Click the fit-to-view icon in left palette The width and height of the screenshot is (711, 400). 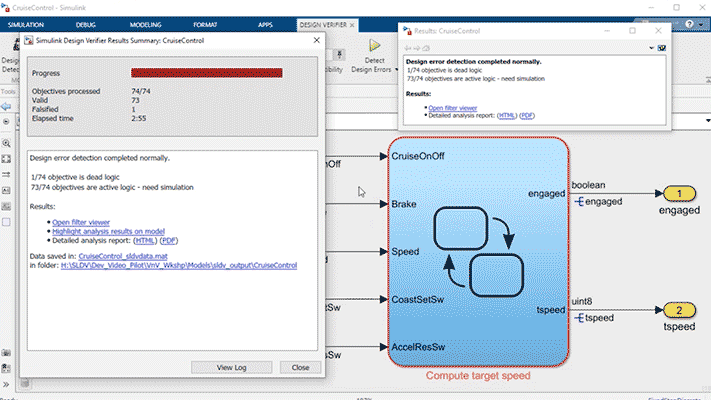[x=7, y=158]
